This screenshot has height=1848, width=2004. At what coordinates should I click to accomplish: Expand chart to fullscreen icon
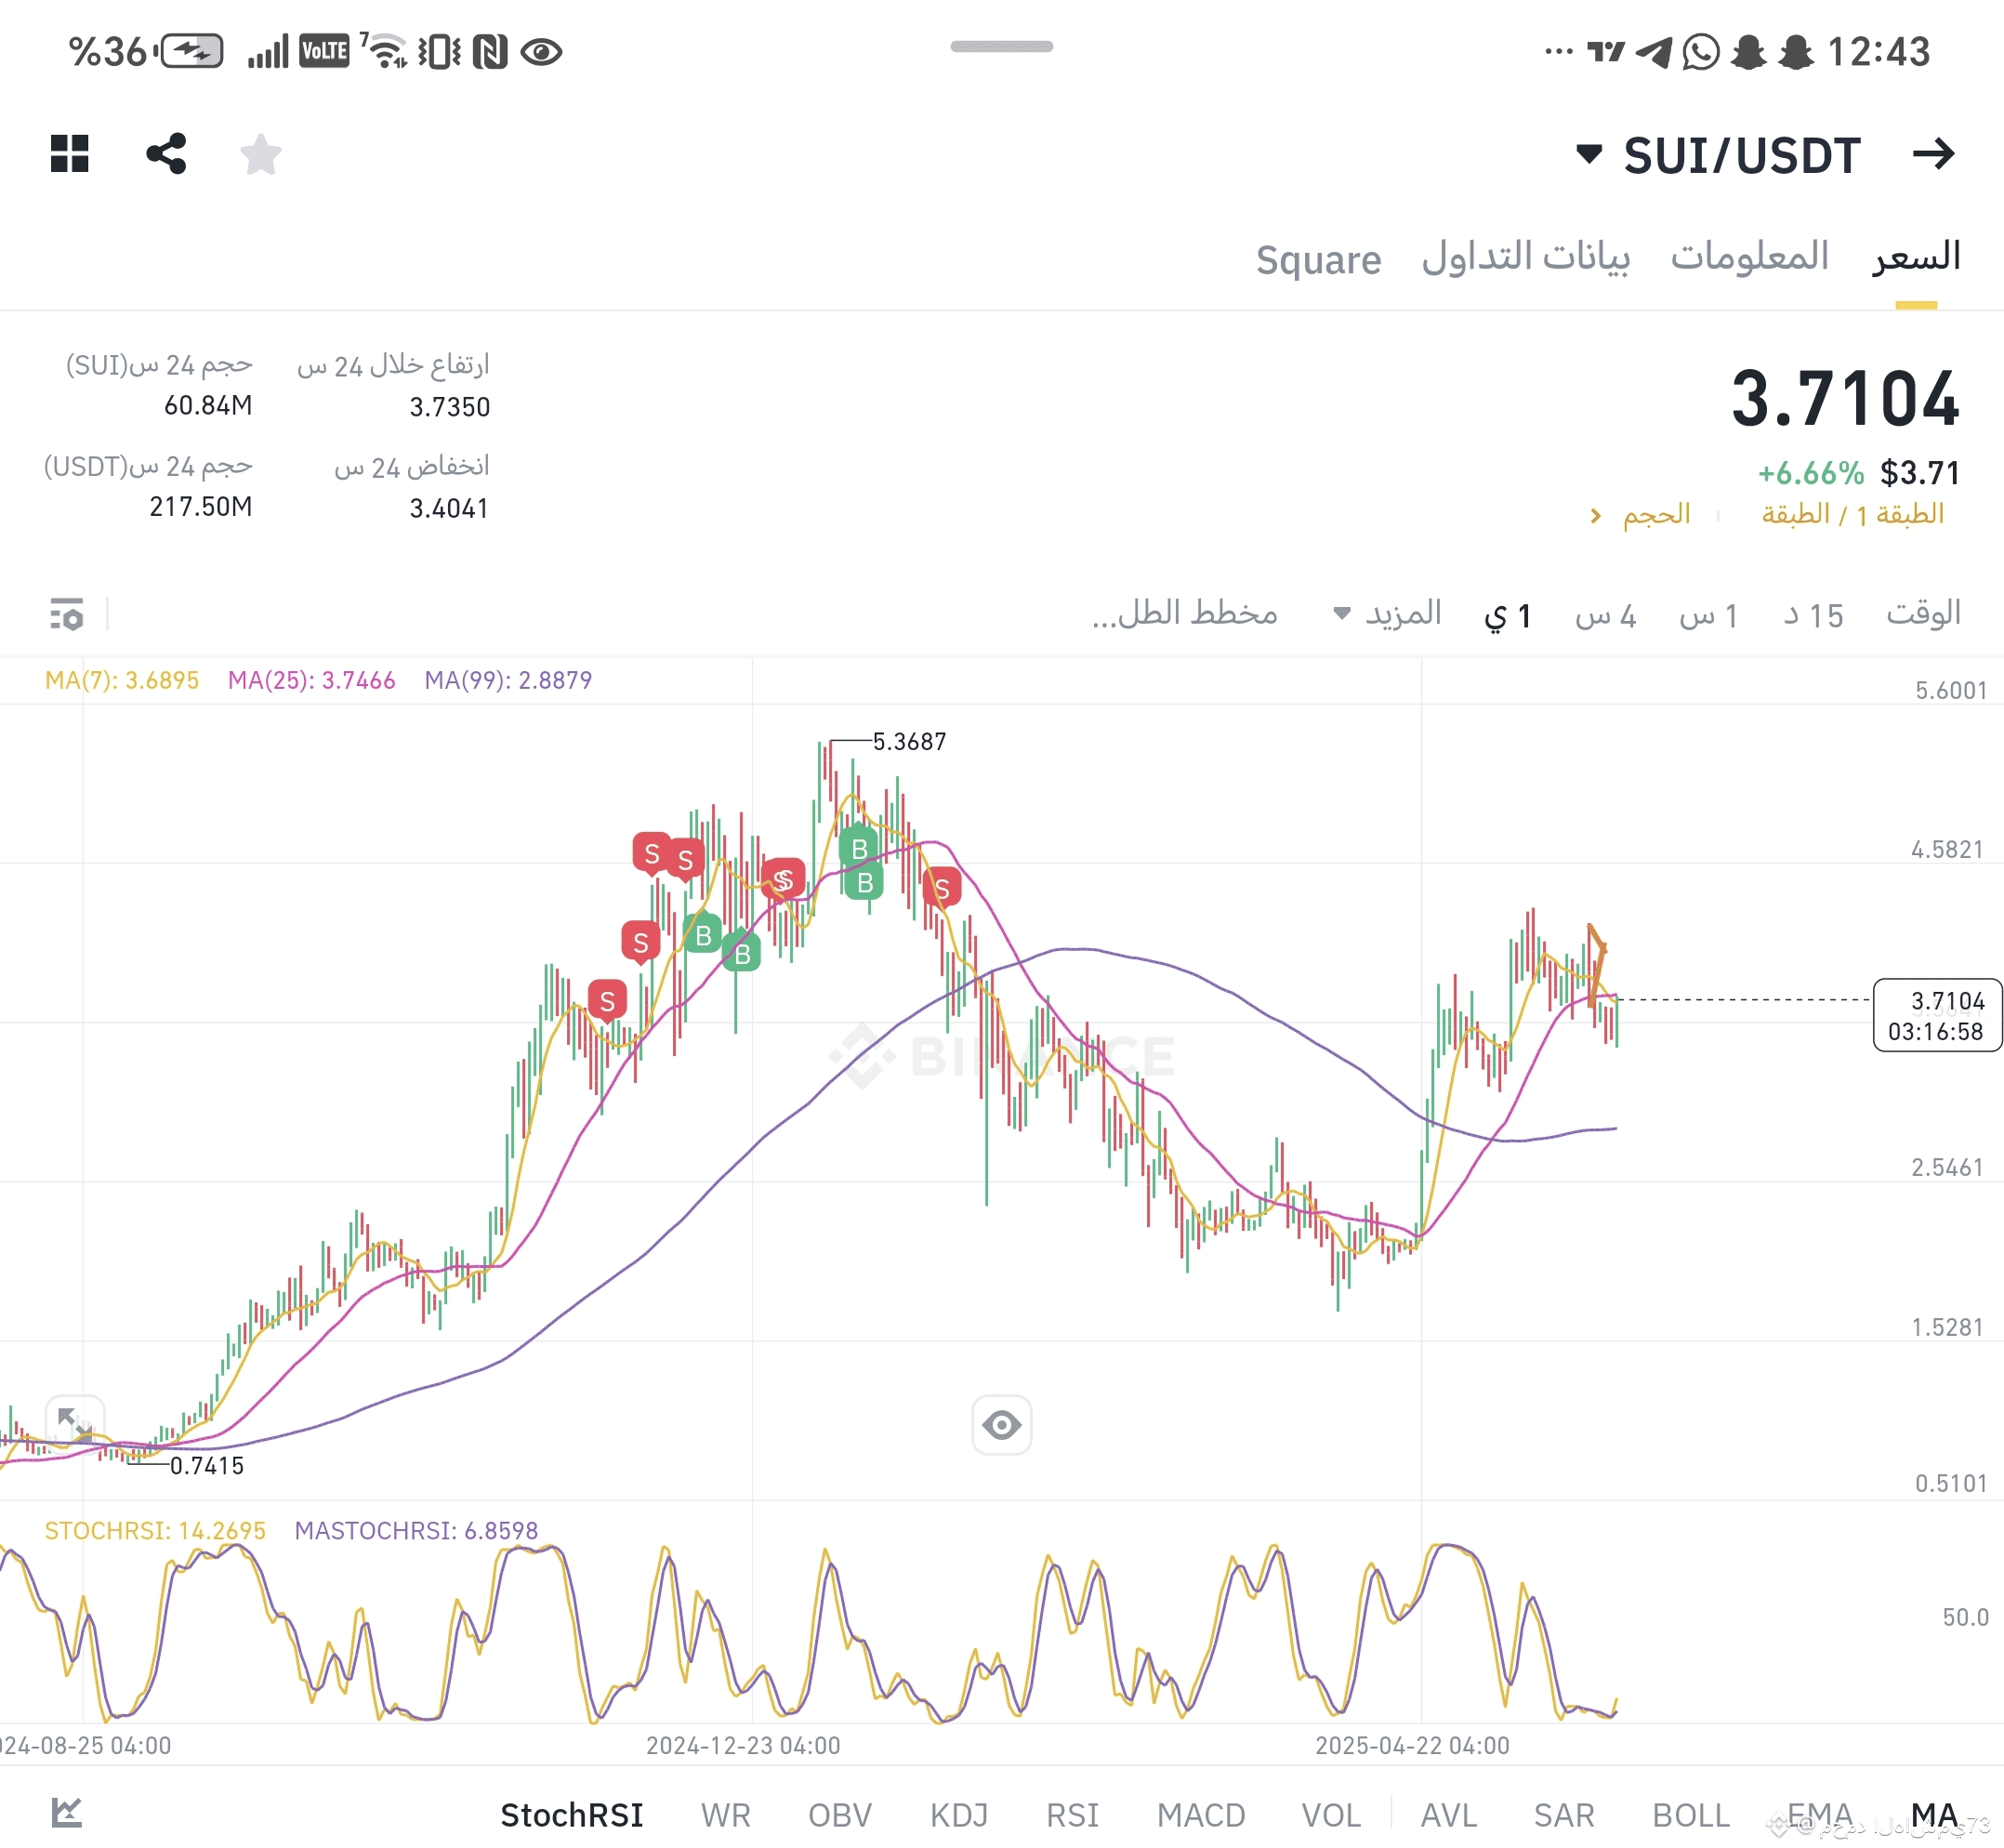point(75,1424)
